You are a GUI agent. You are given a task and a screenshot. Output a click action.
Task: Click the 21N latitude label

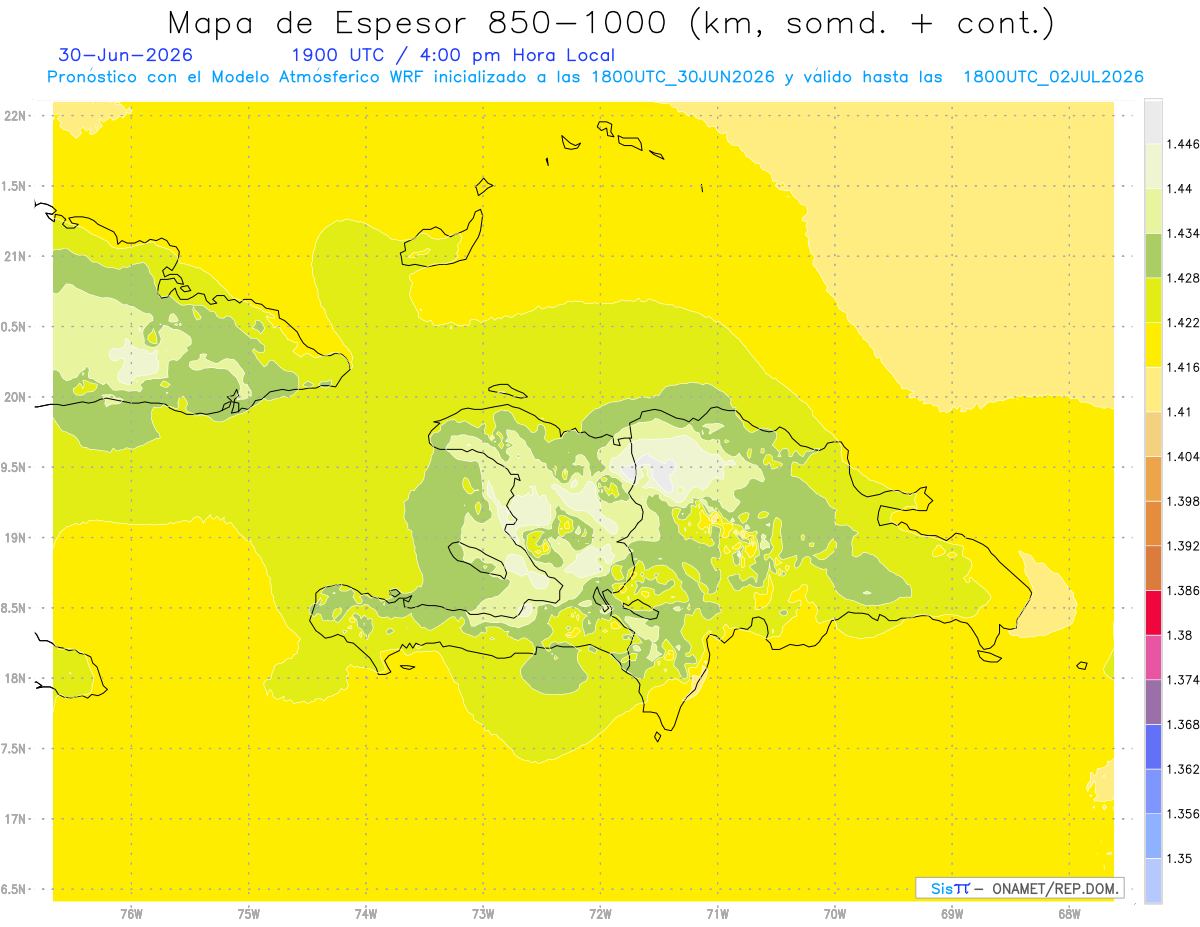pyautogui.click(x=16, y=256)
